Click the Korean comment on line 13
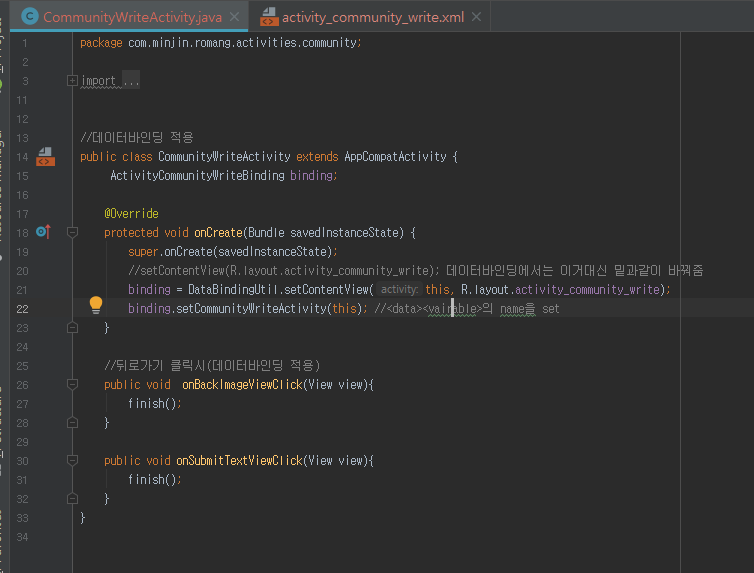Viewport: 754px width, 573px height. [x=137, y=137]
